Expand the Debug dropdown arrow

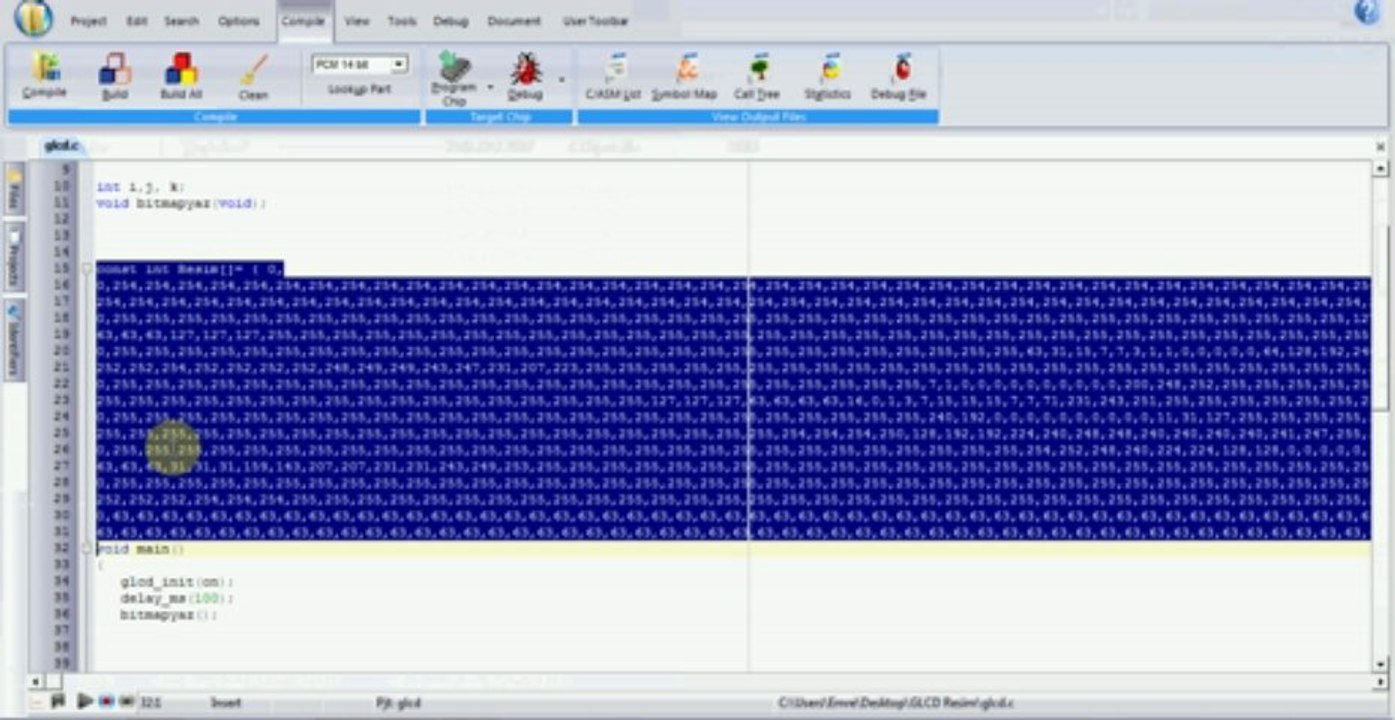561,79
